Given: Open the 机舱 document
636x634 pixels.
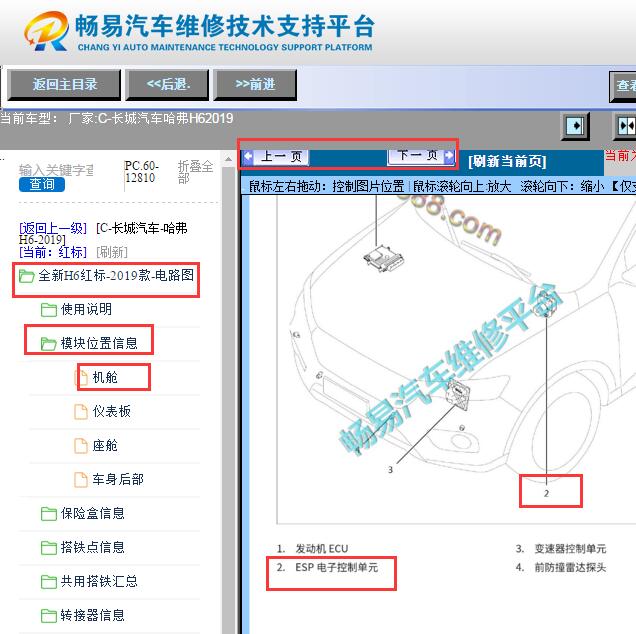Looking at the screenshot, I should [x=105, y=378].
